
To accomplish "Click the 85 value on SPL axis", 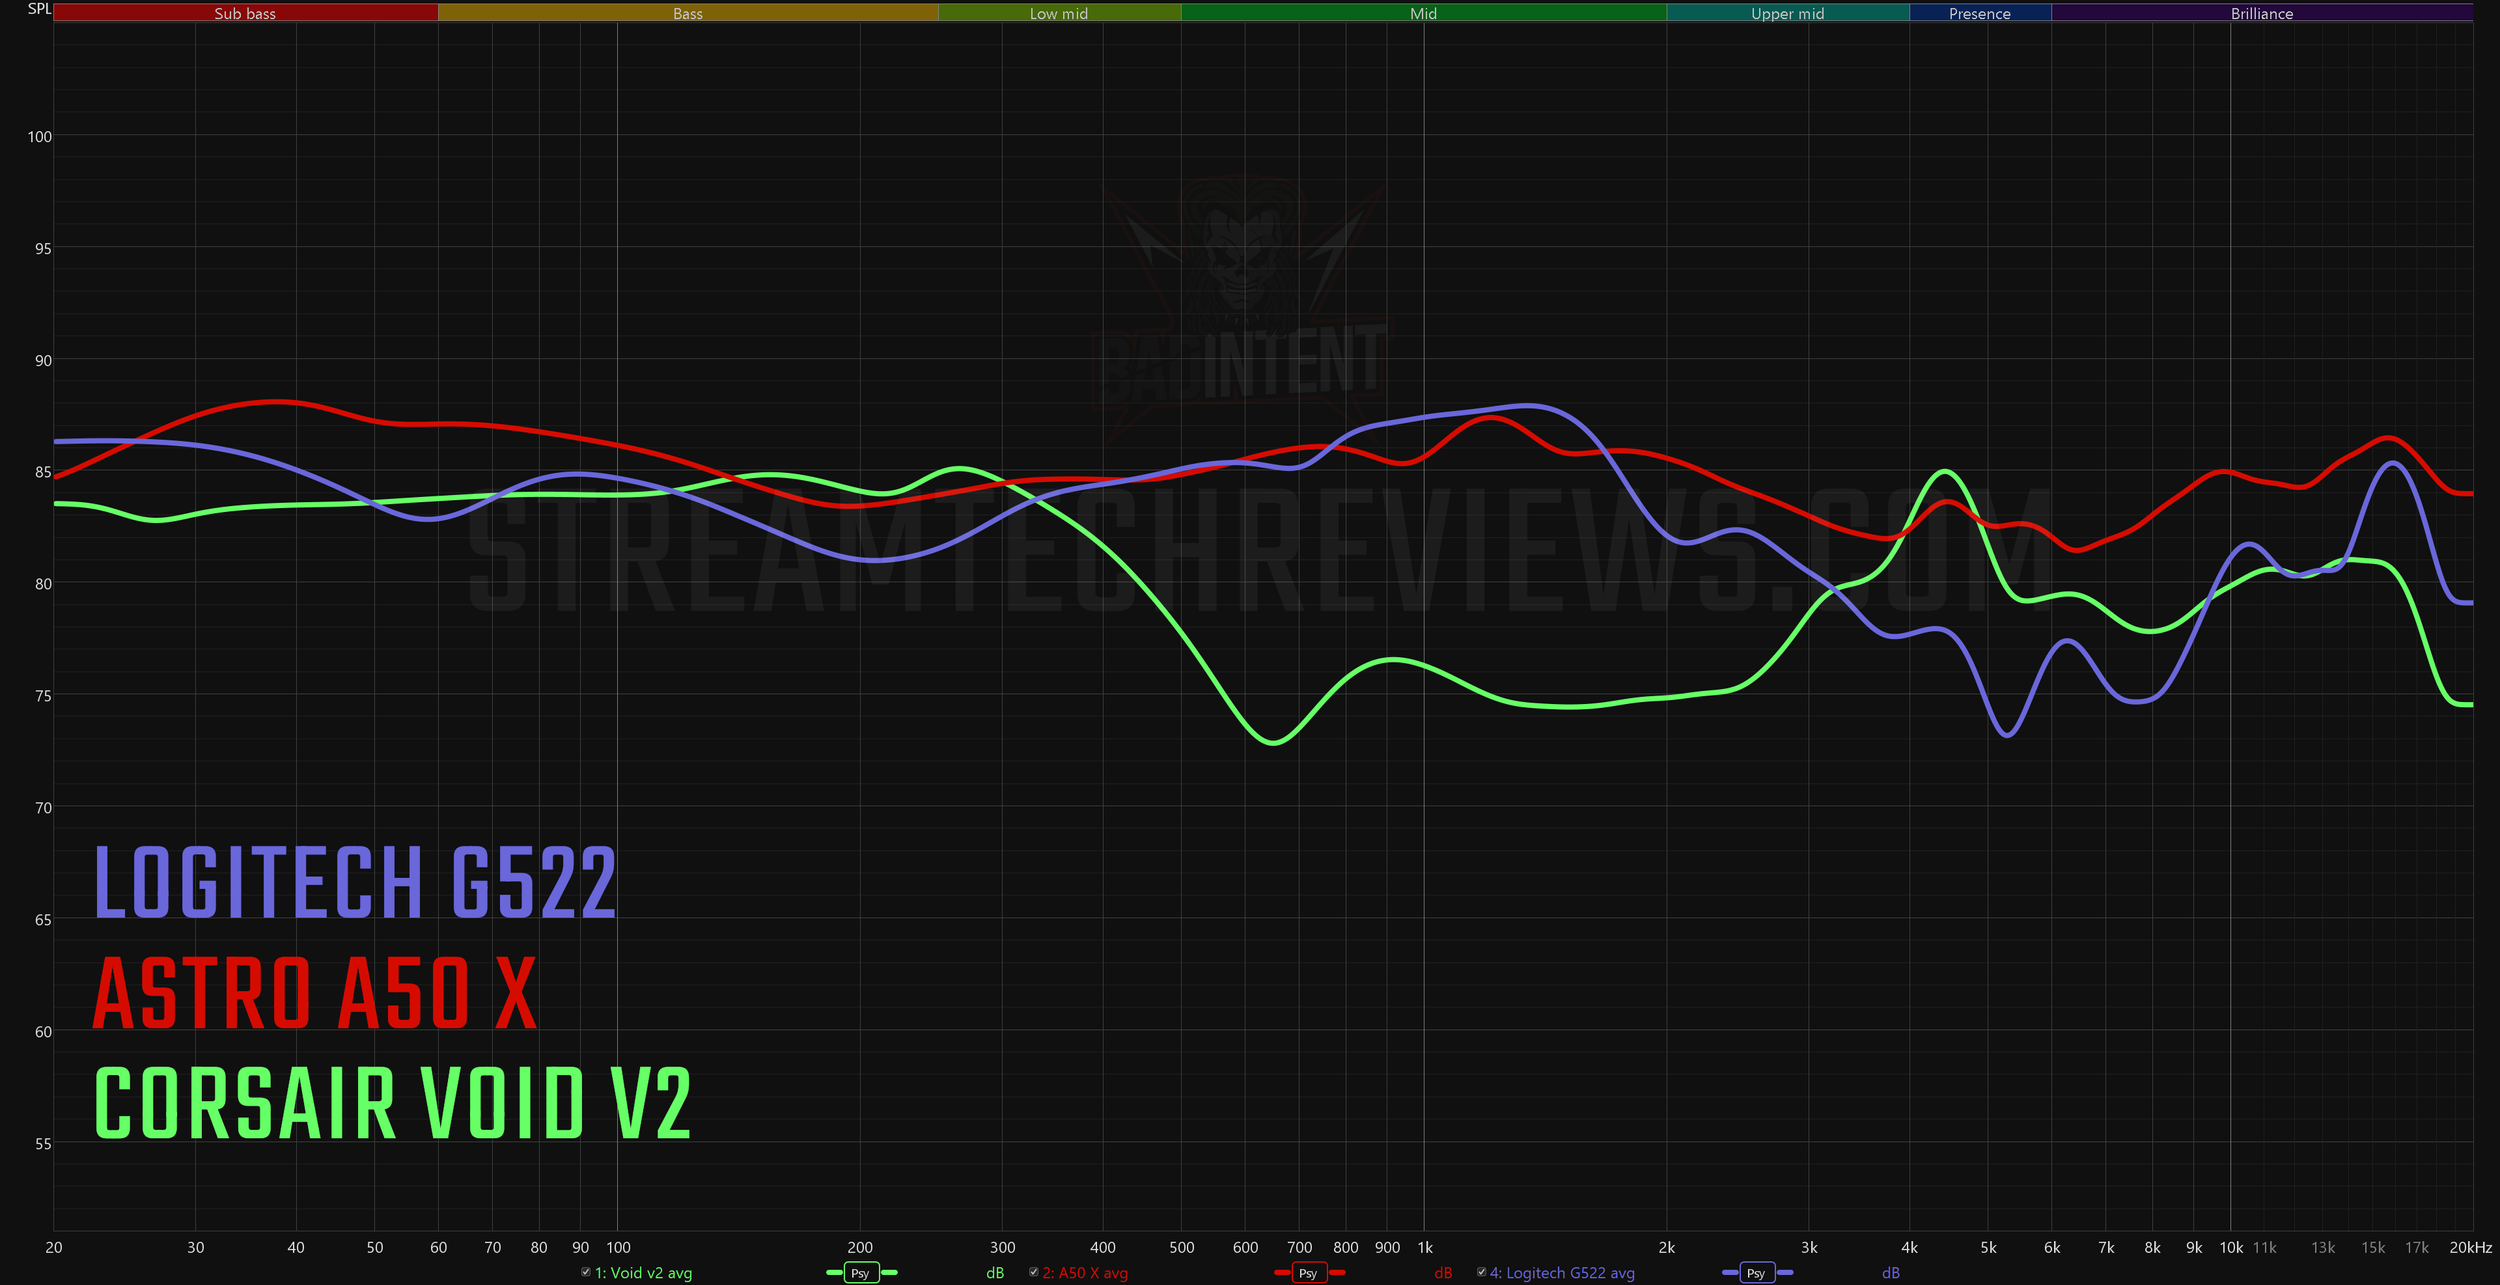I will [43, 472].
